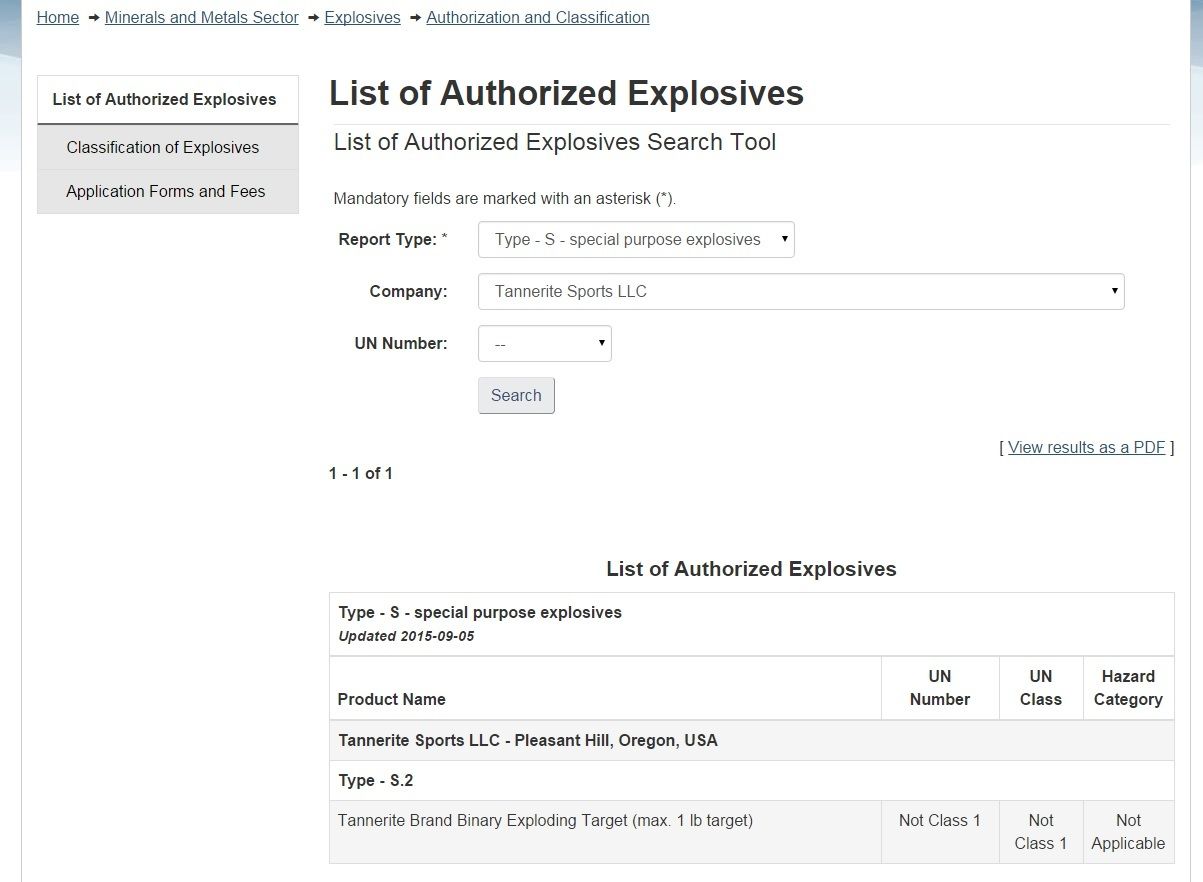Open the Explosives breadcrumb link

click(x=362, y=17)
